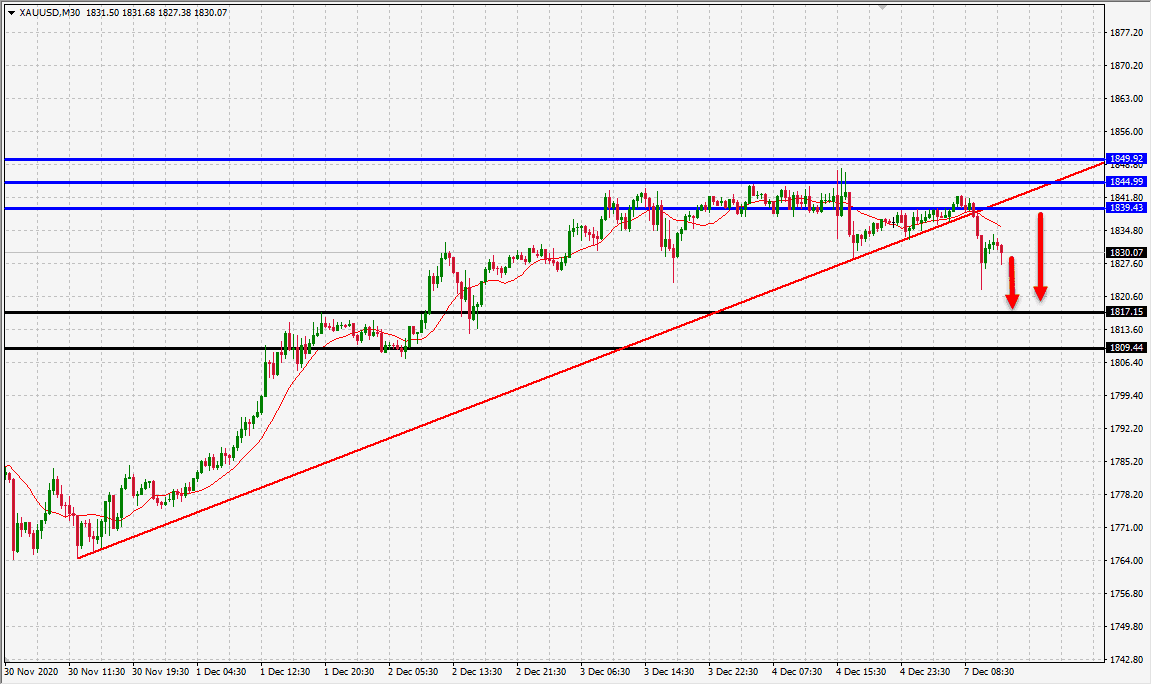The height and width of the screenshot is (685, 1152).
Task: Click the 1817.15 black price label
Action: pos(1126,312)
